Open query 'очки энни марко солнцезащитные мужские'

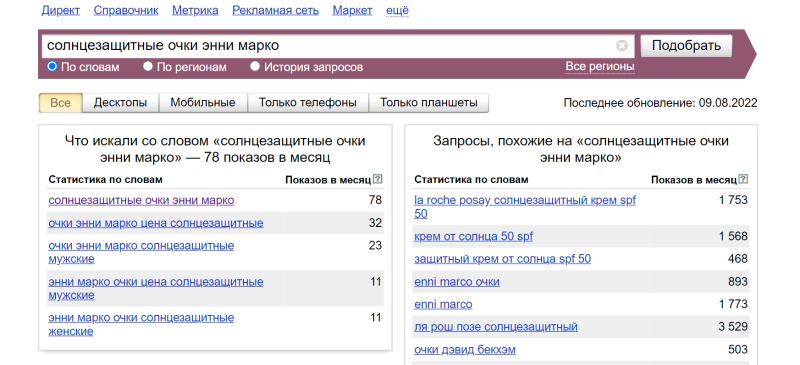141,252
